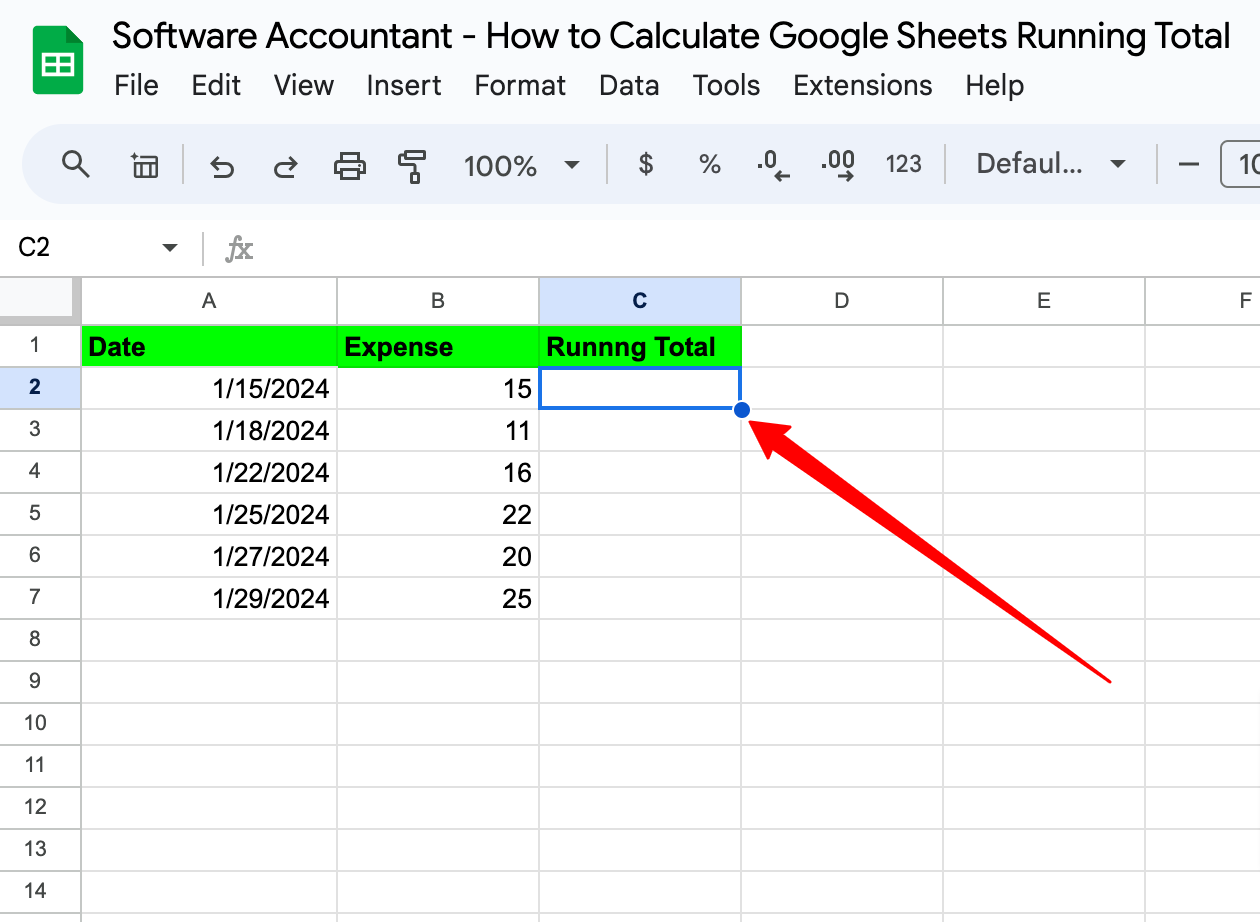Click the table view icon in toolbar
Image resolution: width=1260 pixels, height=922 pixels.
[145, 165]
